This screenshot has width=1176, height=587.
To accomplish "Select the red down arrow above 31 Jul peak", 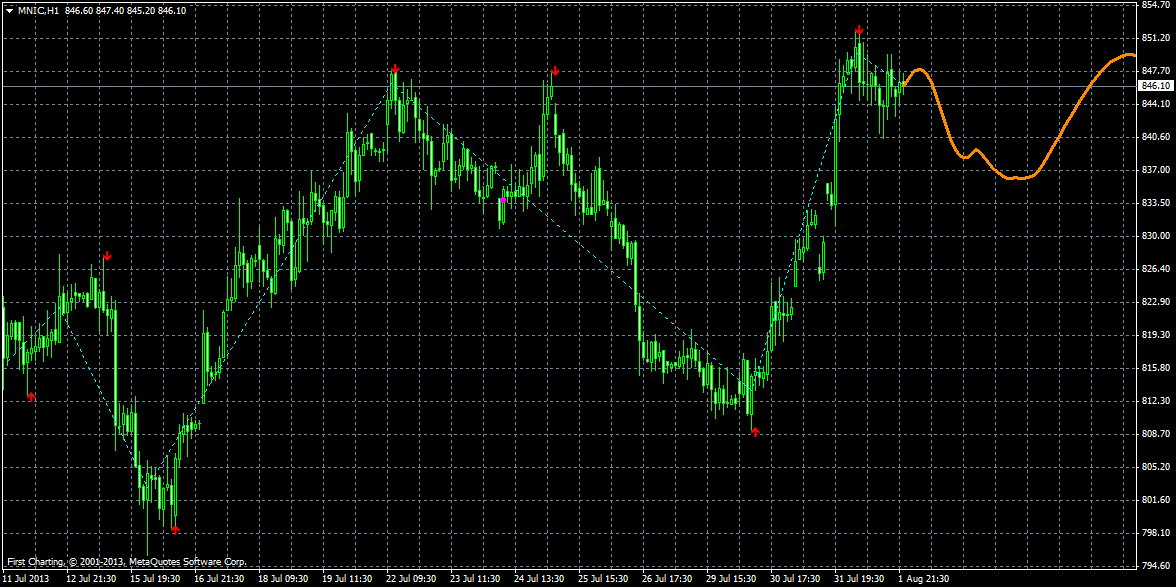I will click(x=859, y=30).
